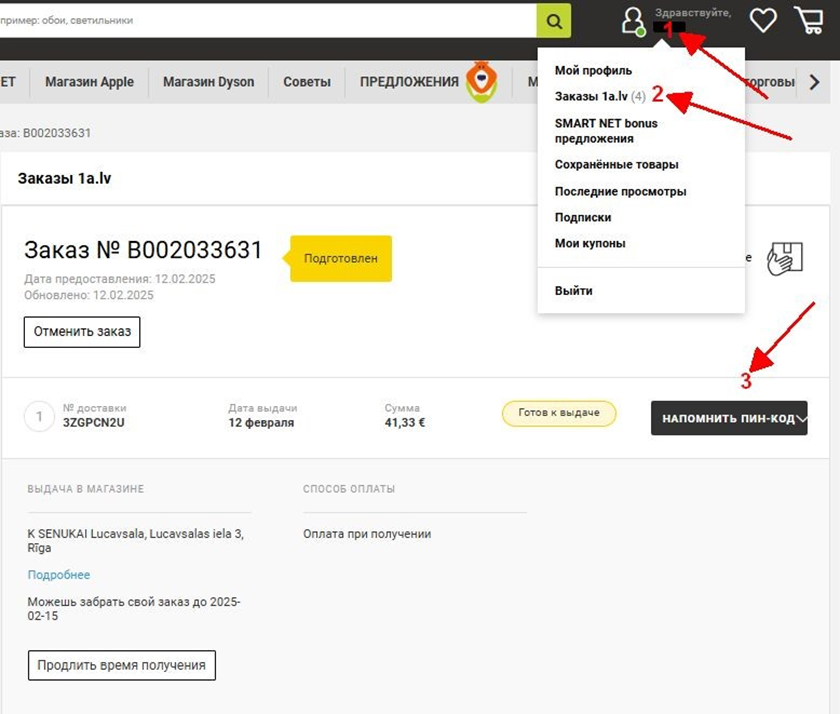Click the offers mascot icon
Screen dimensions: 840x714
pyautogui.click(x=481, y=82)
